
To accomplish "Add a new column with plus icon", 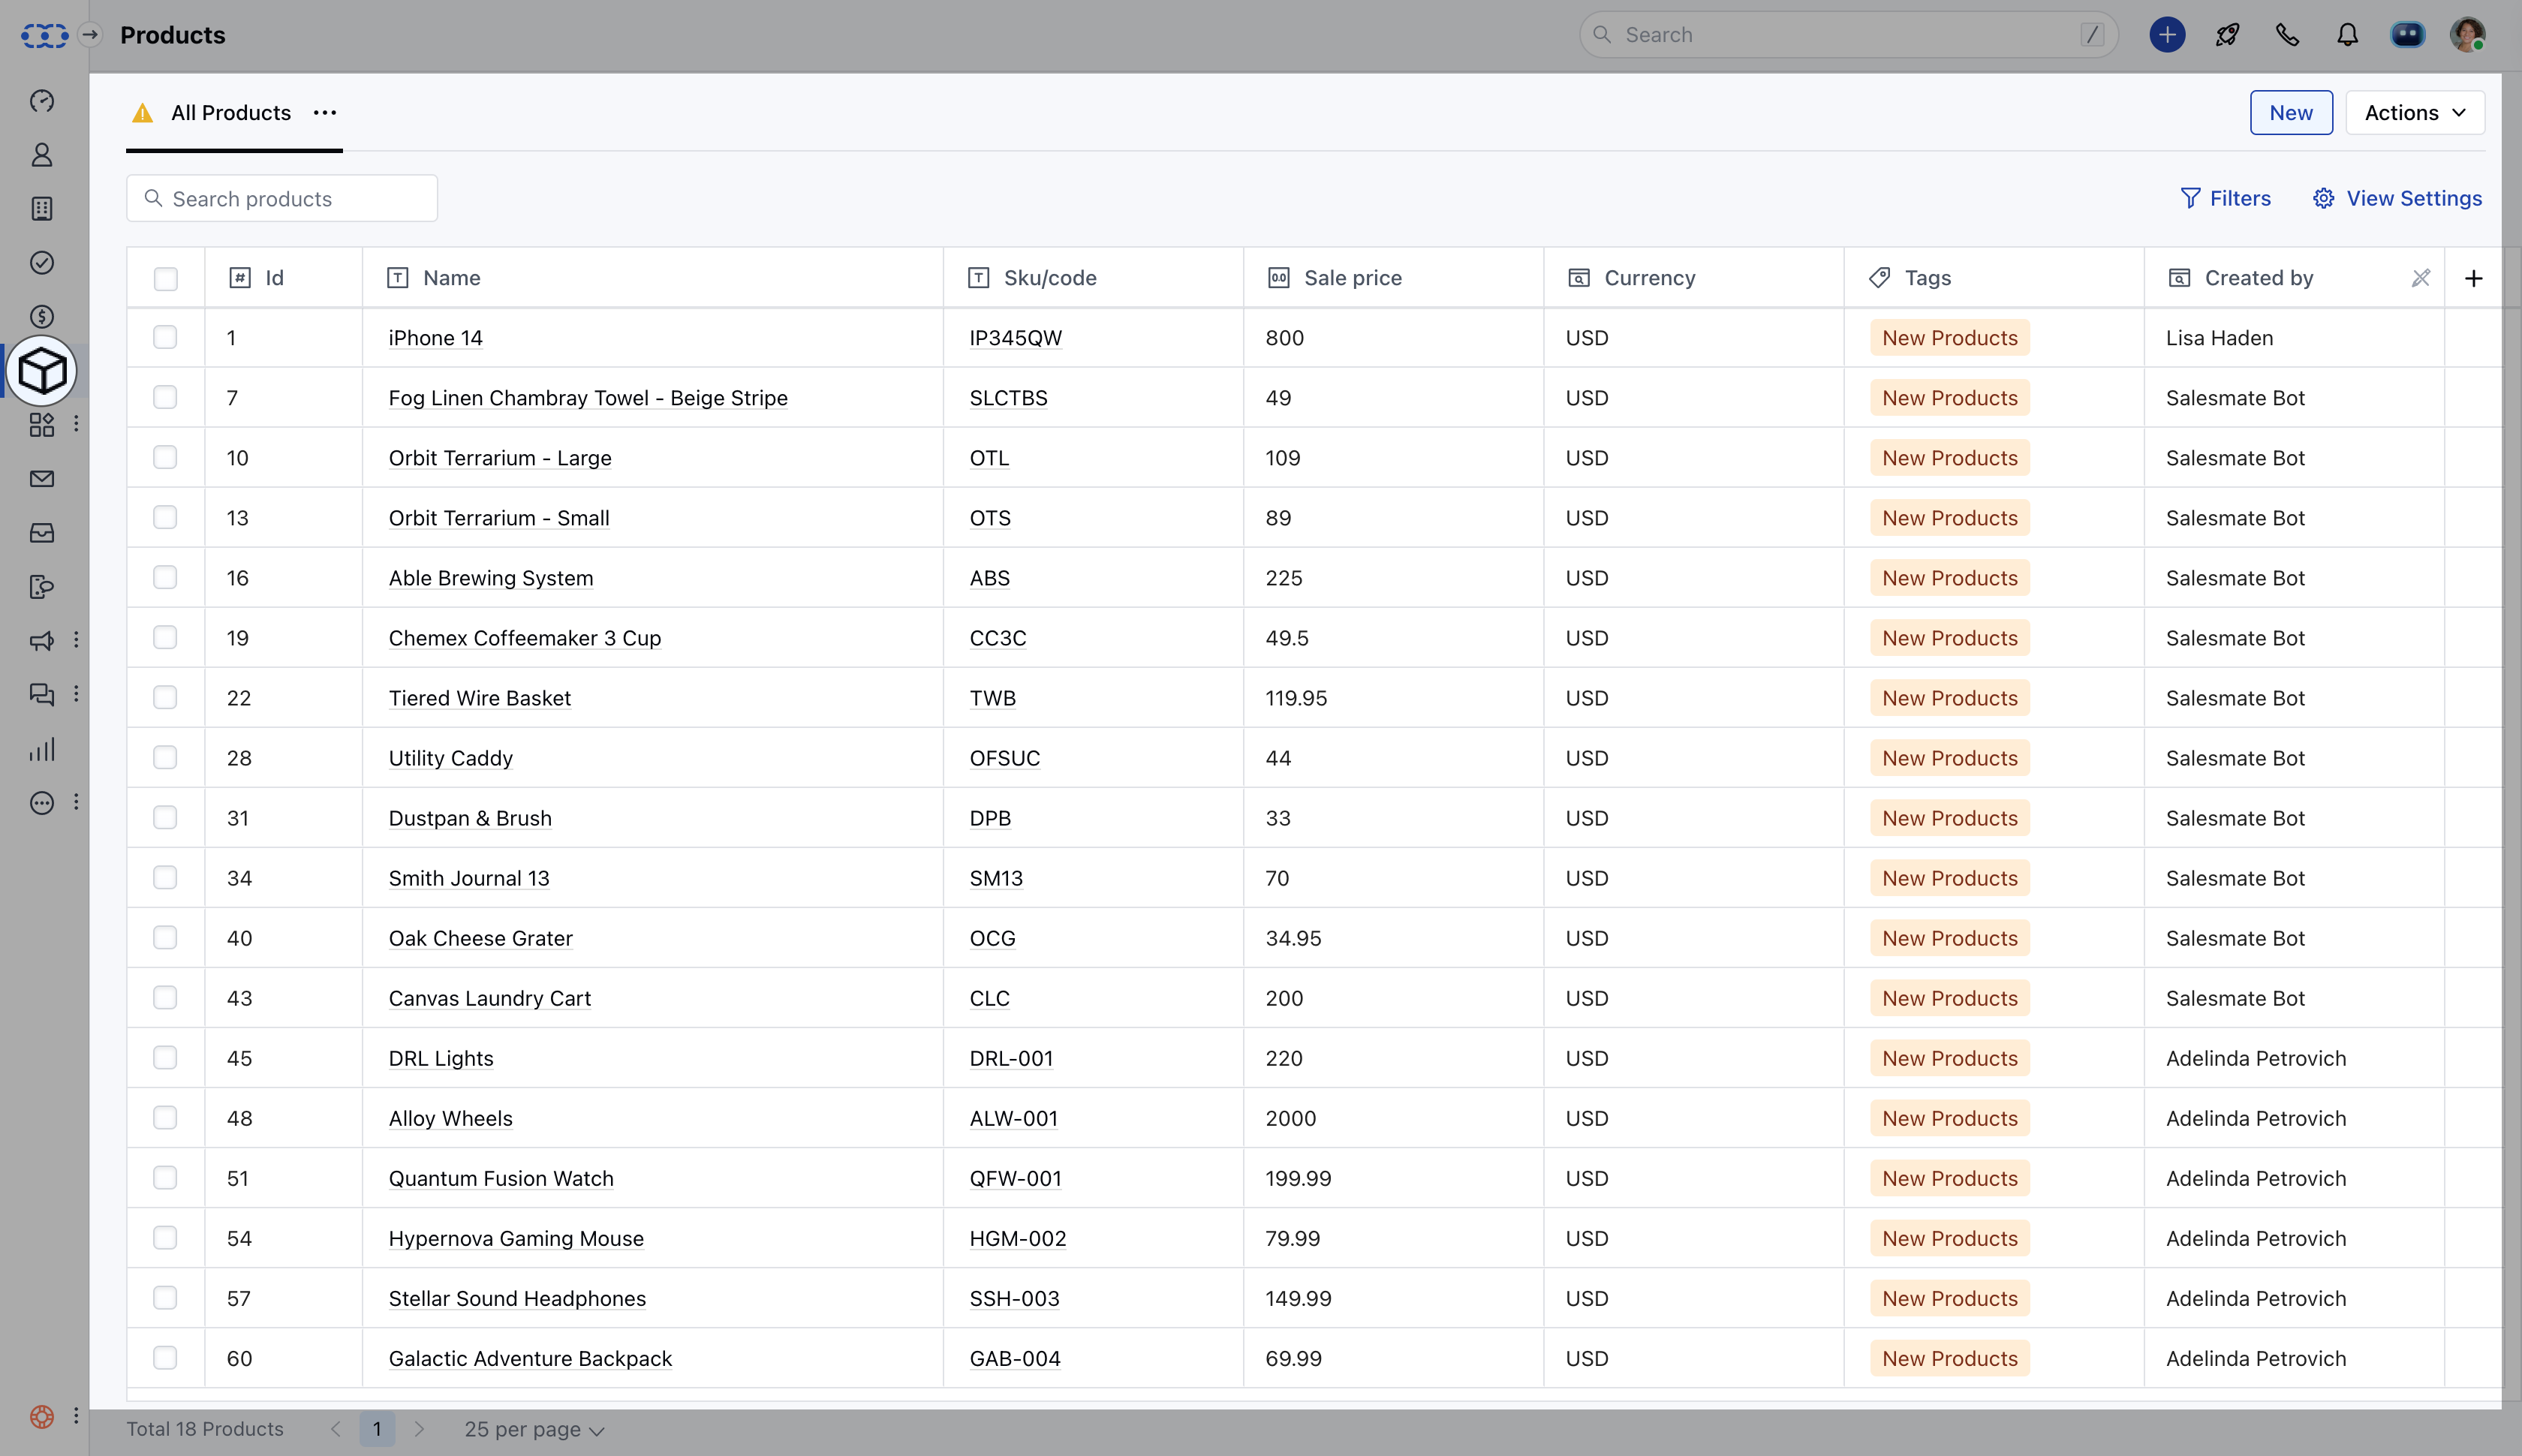I will coord(2473,278).
